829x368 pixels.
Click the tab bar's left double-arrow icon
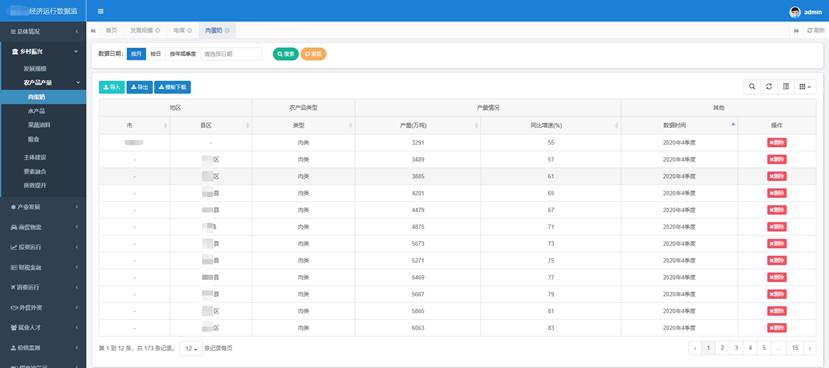pos(93,31)
